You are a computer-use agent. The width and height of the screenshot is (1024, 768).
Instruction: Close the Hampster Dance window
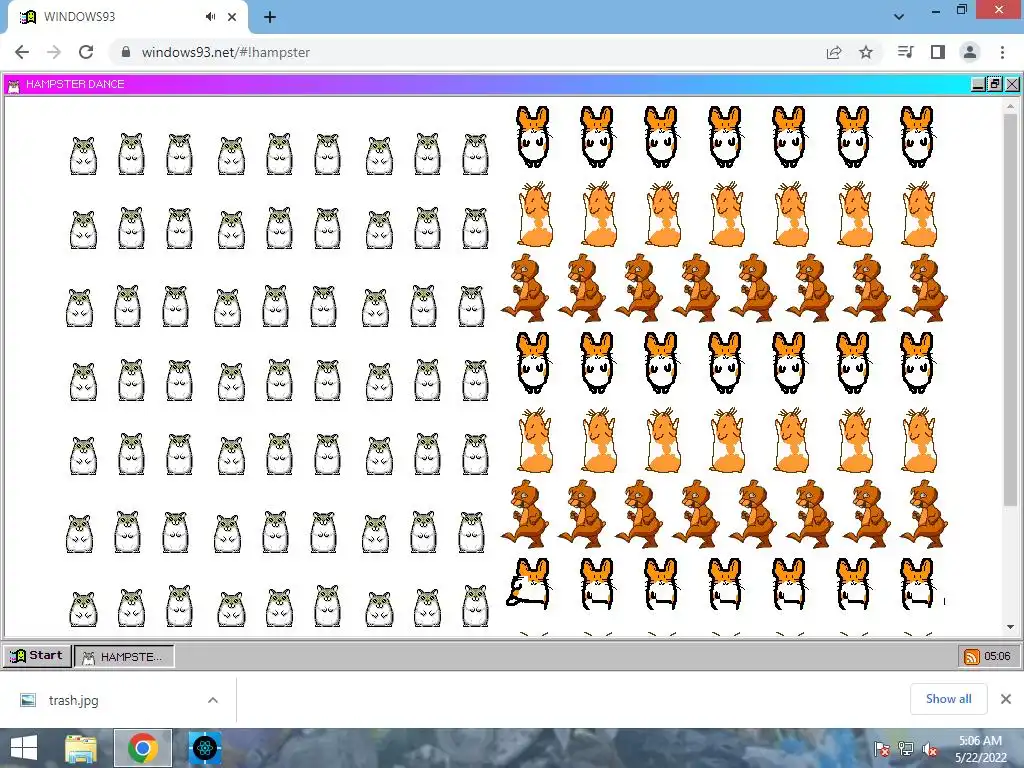(1012, 84)
